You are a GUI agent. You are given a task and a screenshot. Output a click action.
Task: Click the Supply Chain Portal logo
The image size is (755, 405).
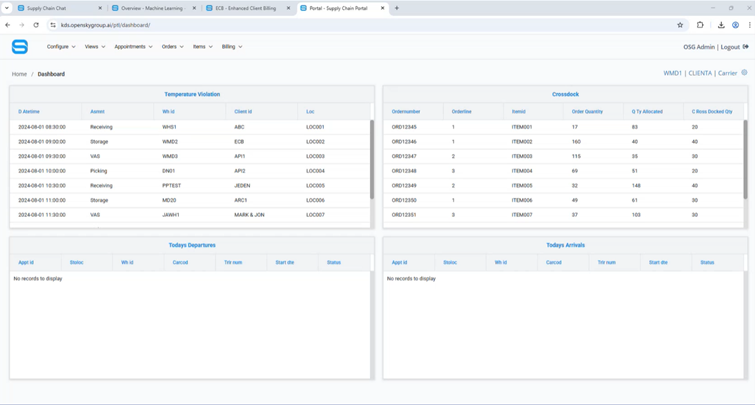click(x=20, y=47)
